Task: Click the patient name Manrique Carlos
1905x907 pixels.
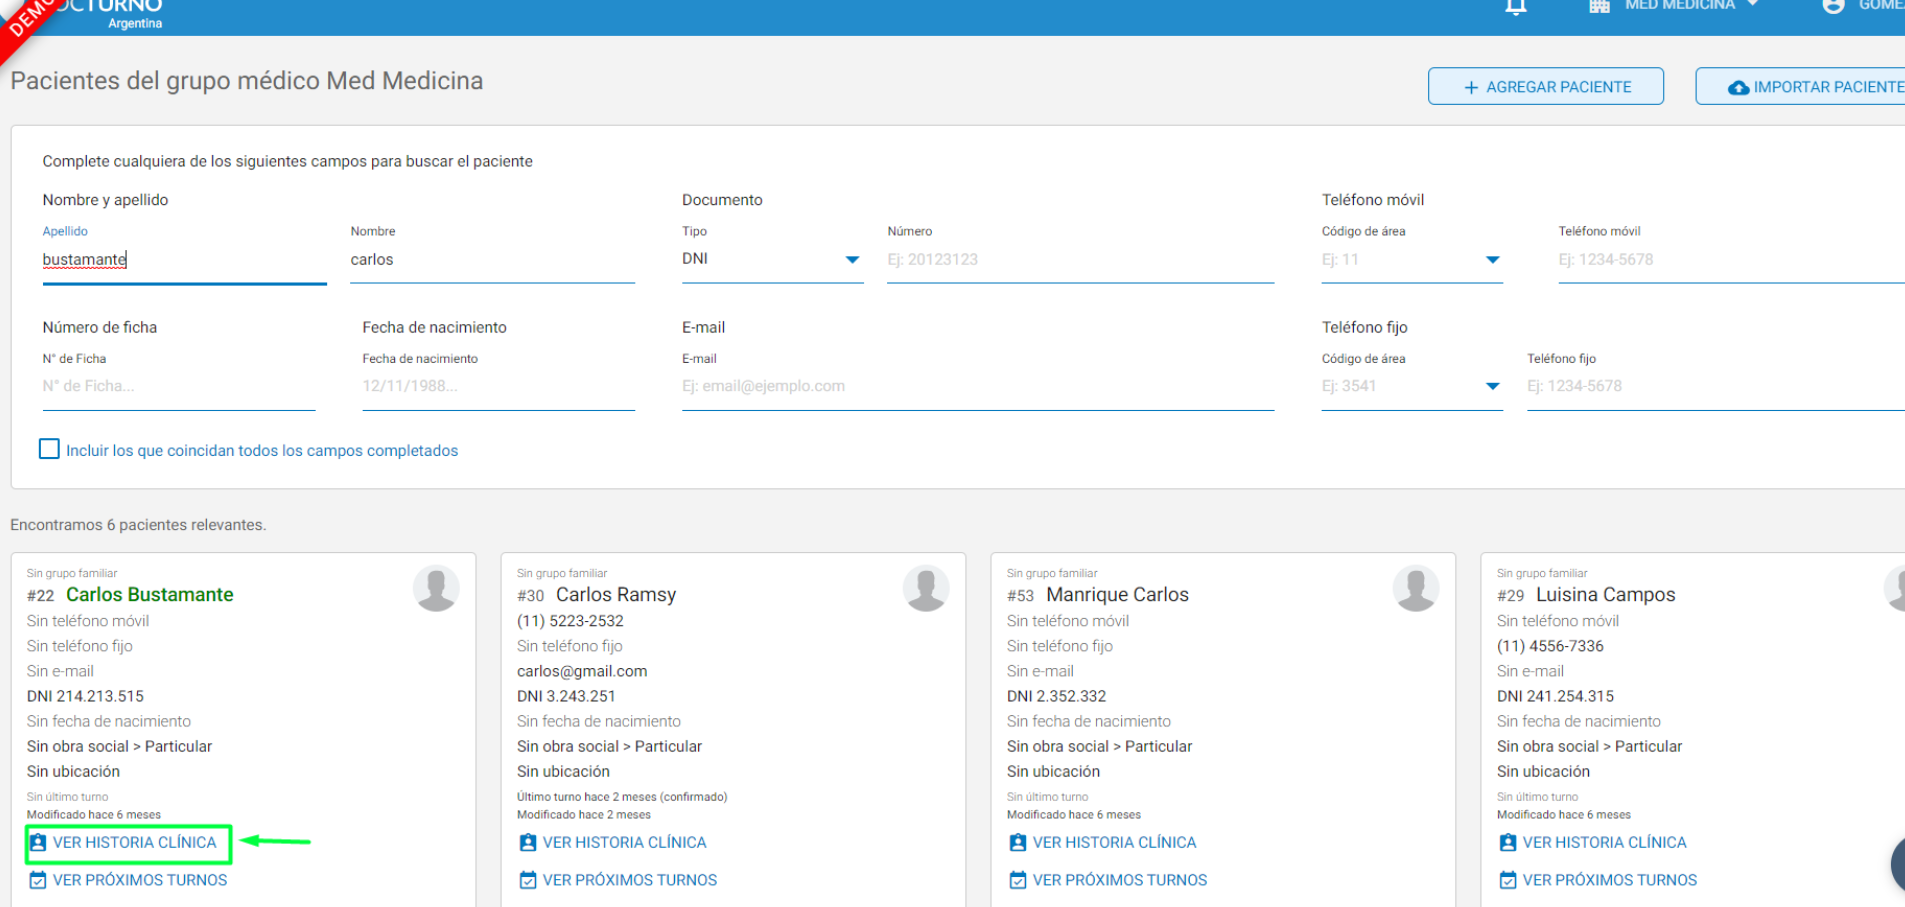Action: click(1117, 594)
